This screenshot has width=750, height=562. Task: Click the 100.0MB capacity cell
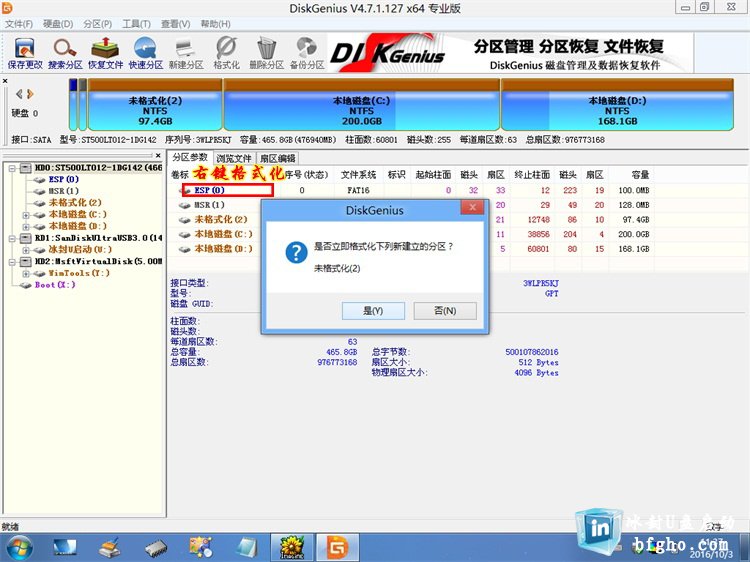tap(634, 190)
